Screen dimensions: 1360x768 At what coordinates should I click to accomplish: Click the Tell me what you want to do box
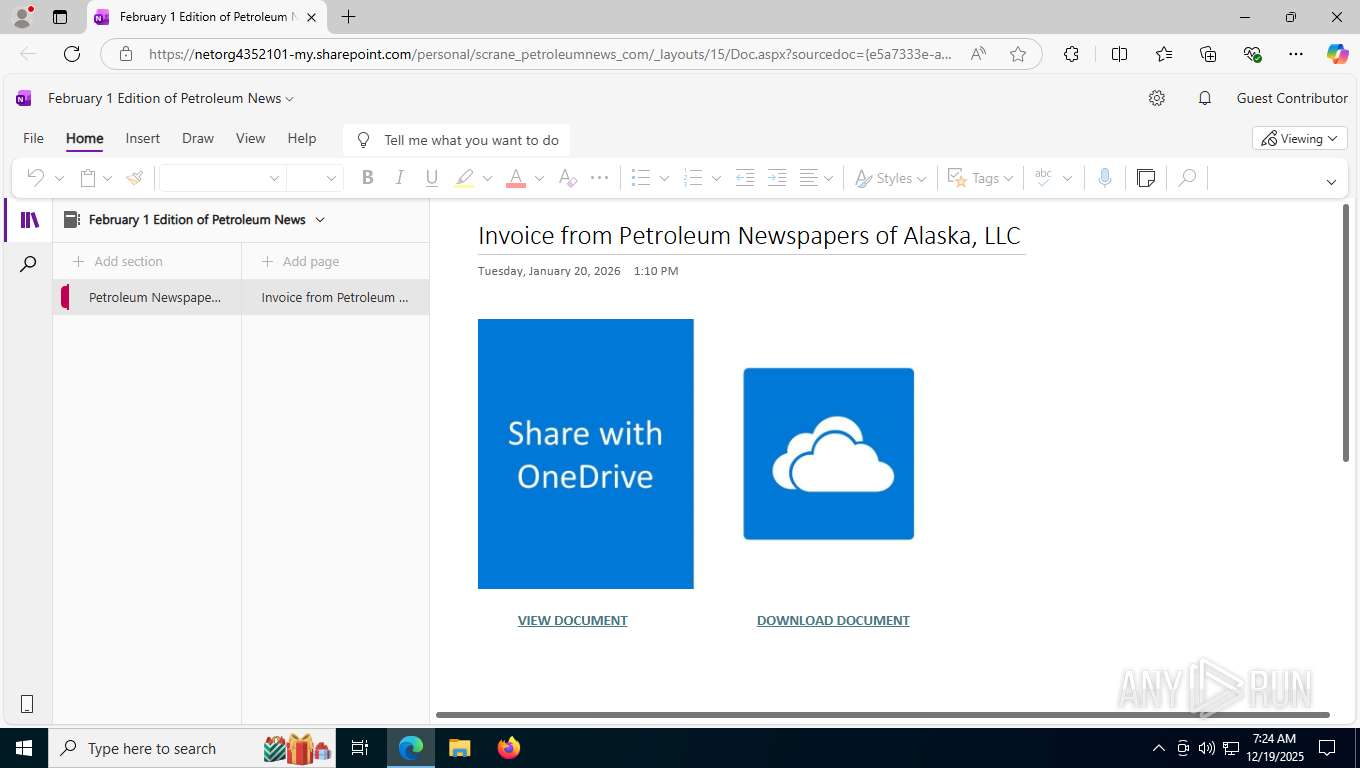coord(456,140)
